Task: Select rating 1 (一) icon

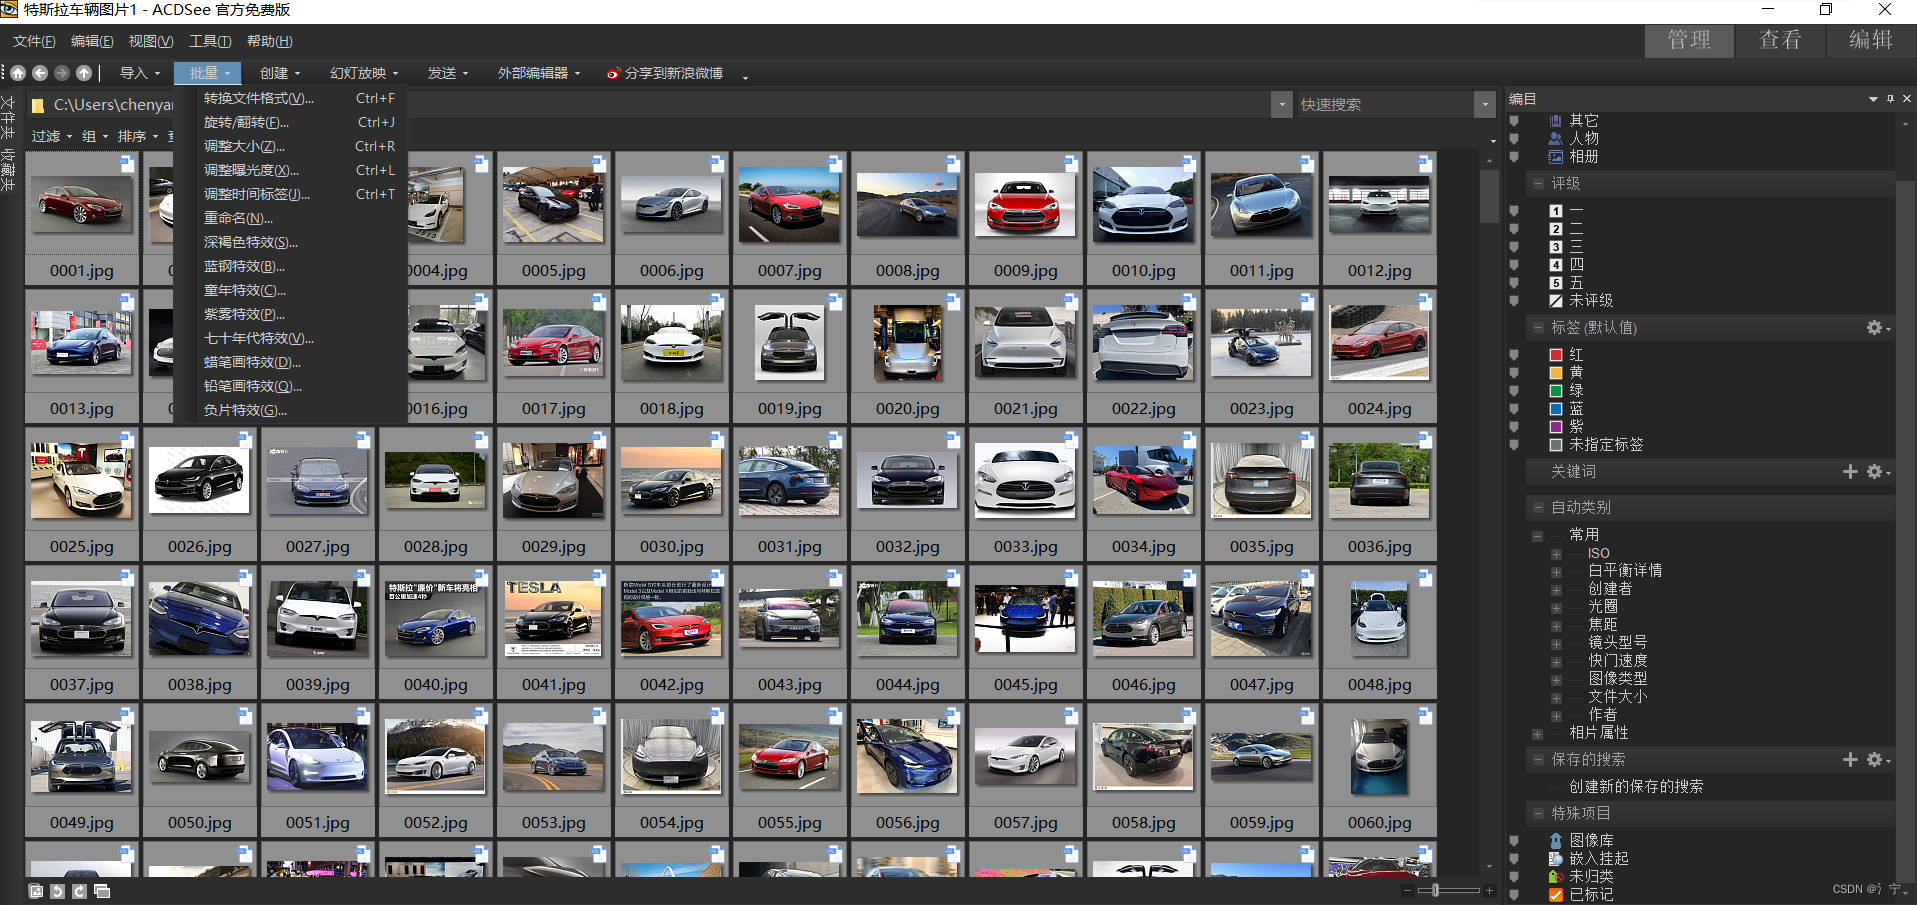Action: tap(1556, 211)
